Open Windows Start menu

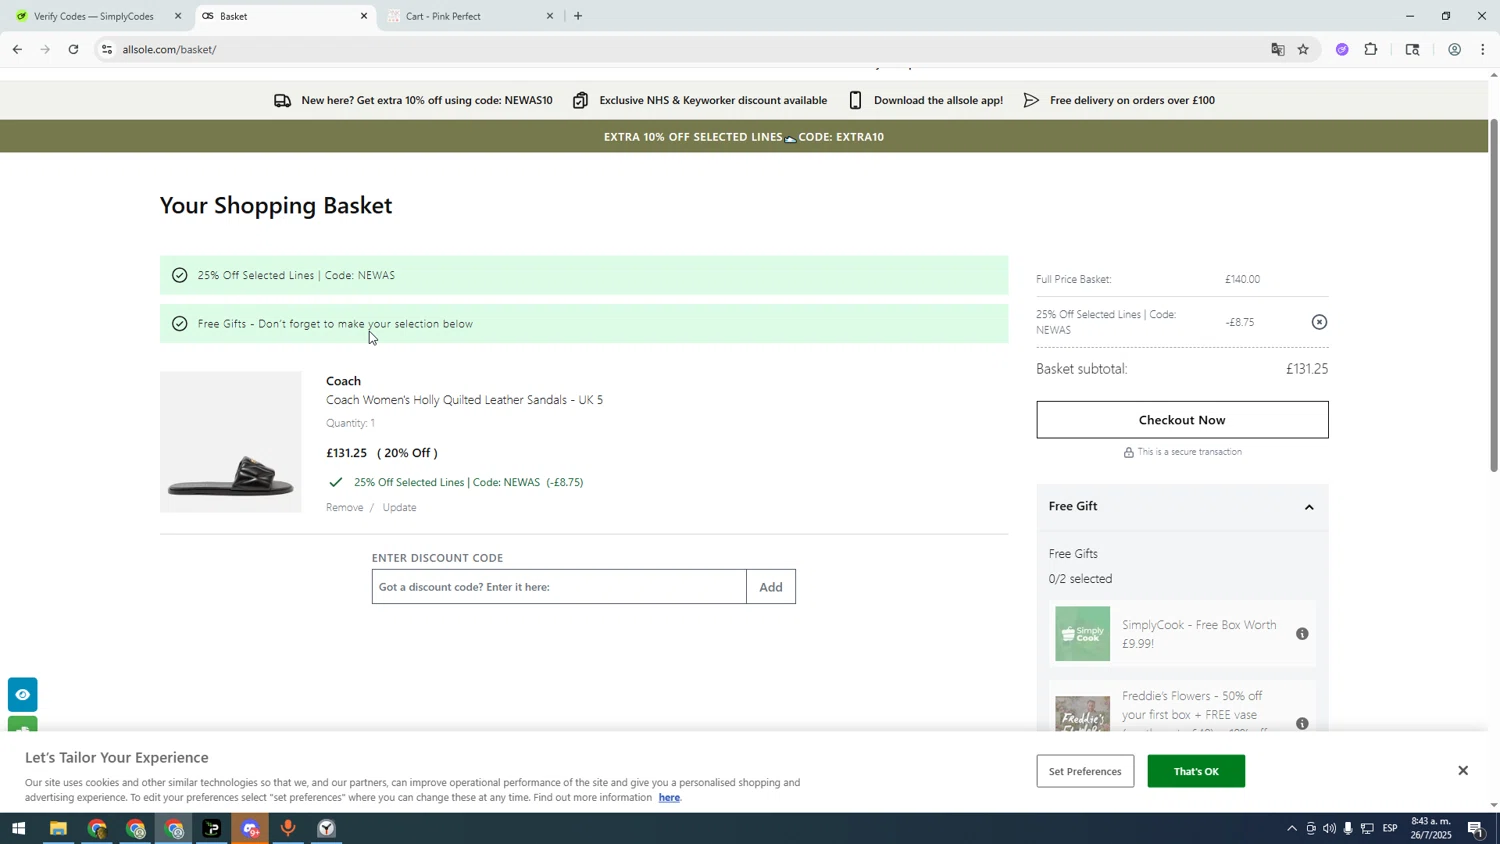(18, 829)
